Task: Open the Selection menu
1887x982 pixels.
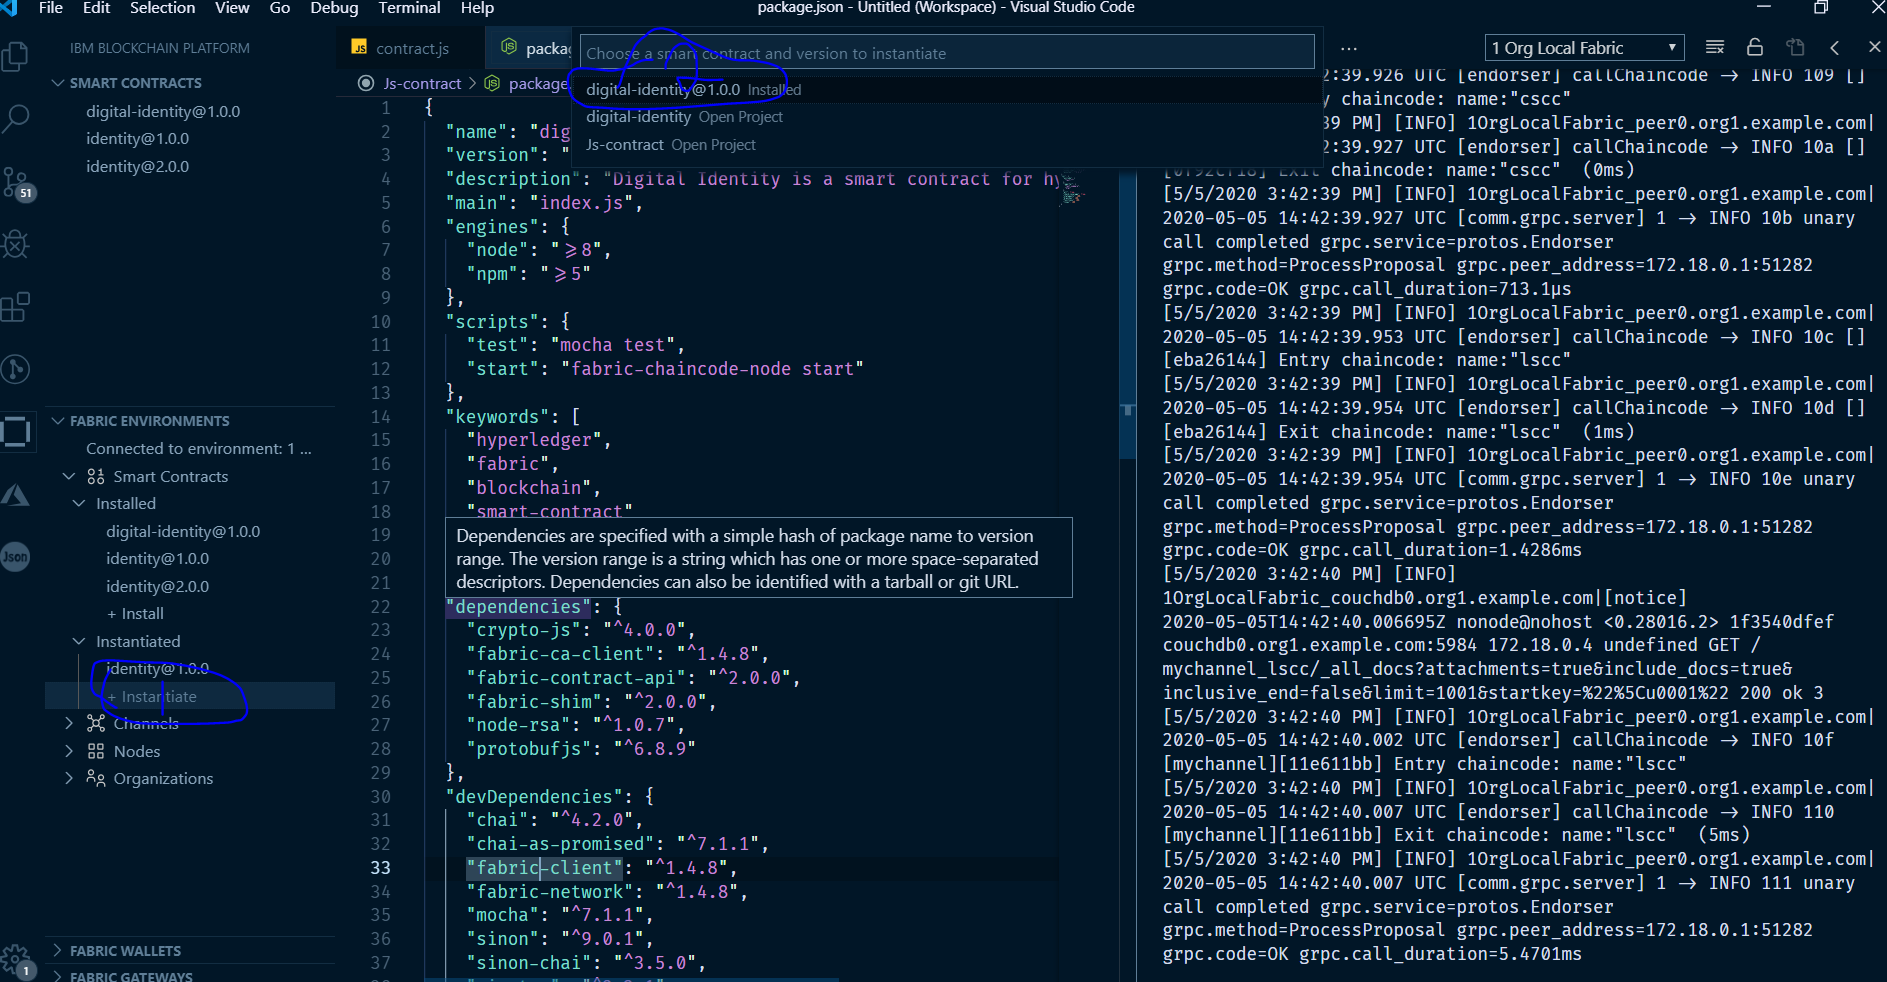Action: (x=162, y=8)
